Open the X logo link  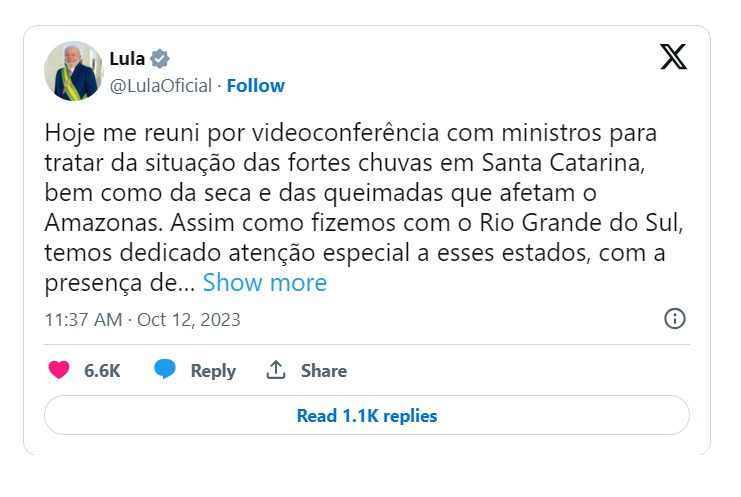point(674,57)
